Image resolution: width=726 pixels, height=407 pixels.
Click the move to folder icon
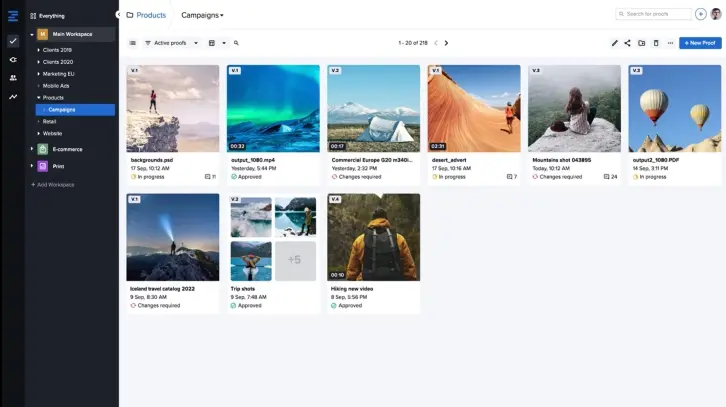tap(642, 43)
